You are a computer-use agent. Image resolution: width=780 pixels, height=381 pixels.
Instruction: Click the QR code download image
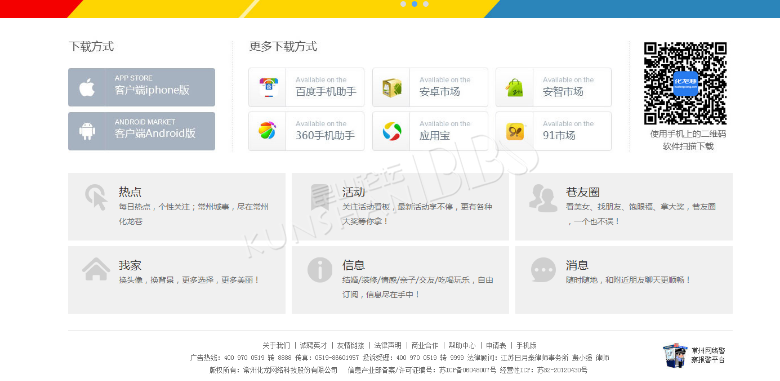click(x=685, y=83)
